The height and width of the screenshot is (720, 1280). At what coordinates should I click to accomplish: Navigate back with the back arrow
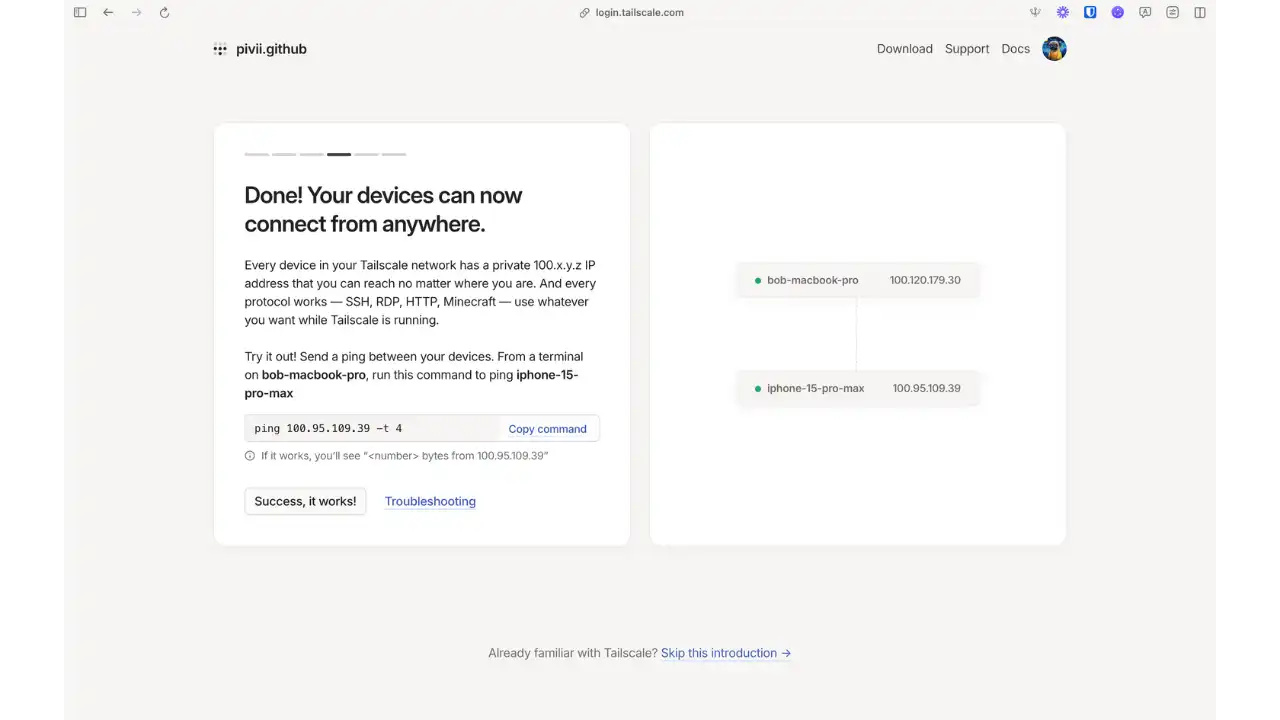pos(108,12)
